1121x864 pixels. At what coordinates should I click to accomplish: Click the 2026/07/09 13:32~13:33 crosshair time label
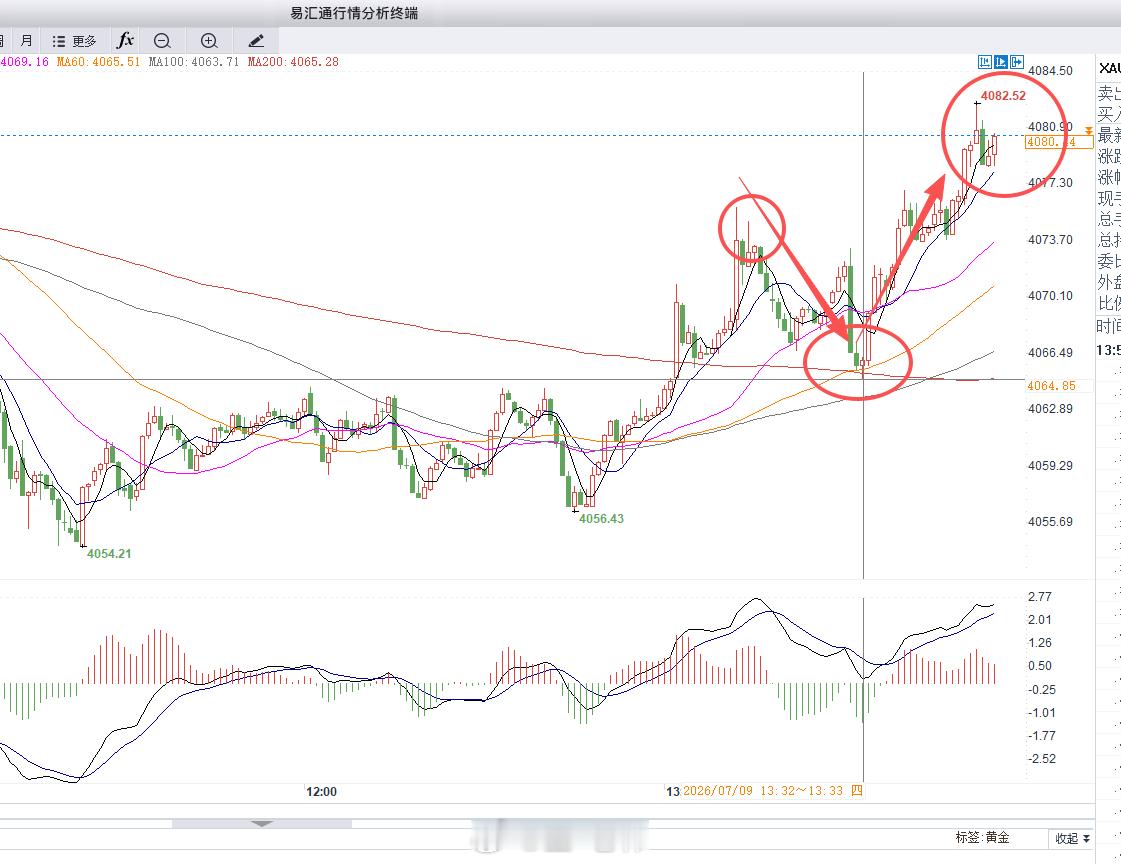point(773,791)
